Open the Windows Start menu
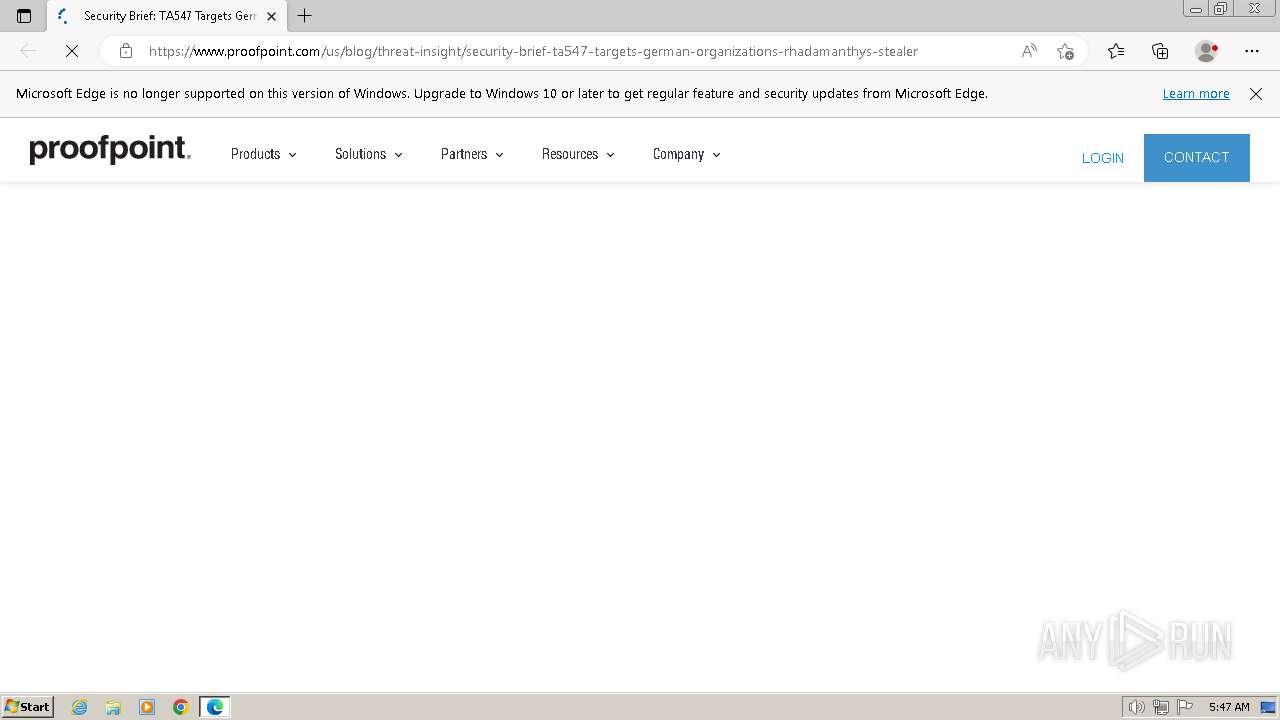This screenshot has height=720, width=1280. point(28,707)
